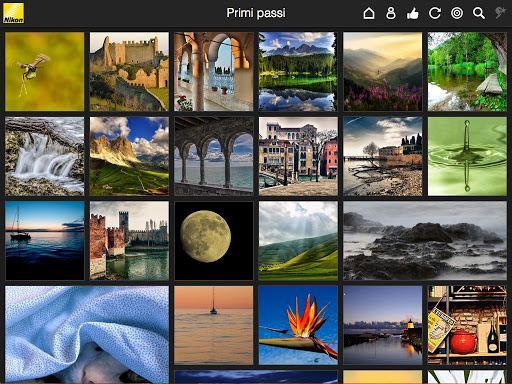512x384 pixels.
Task: Open the misty rocky shoreline photo
Action: (425, 241)
